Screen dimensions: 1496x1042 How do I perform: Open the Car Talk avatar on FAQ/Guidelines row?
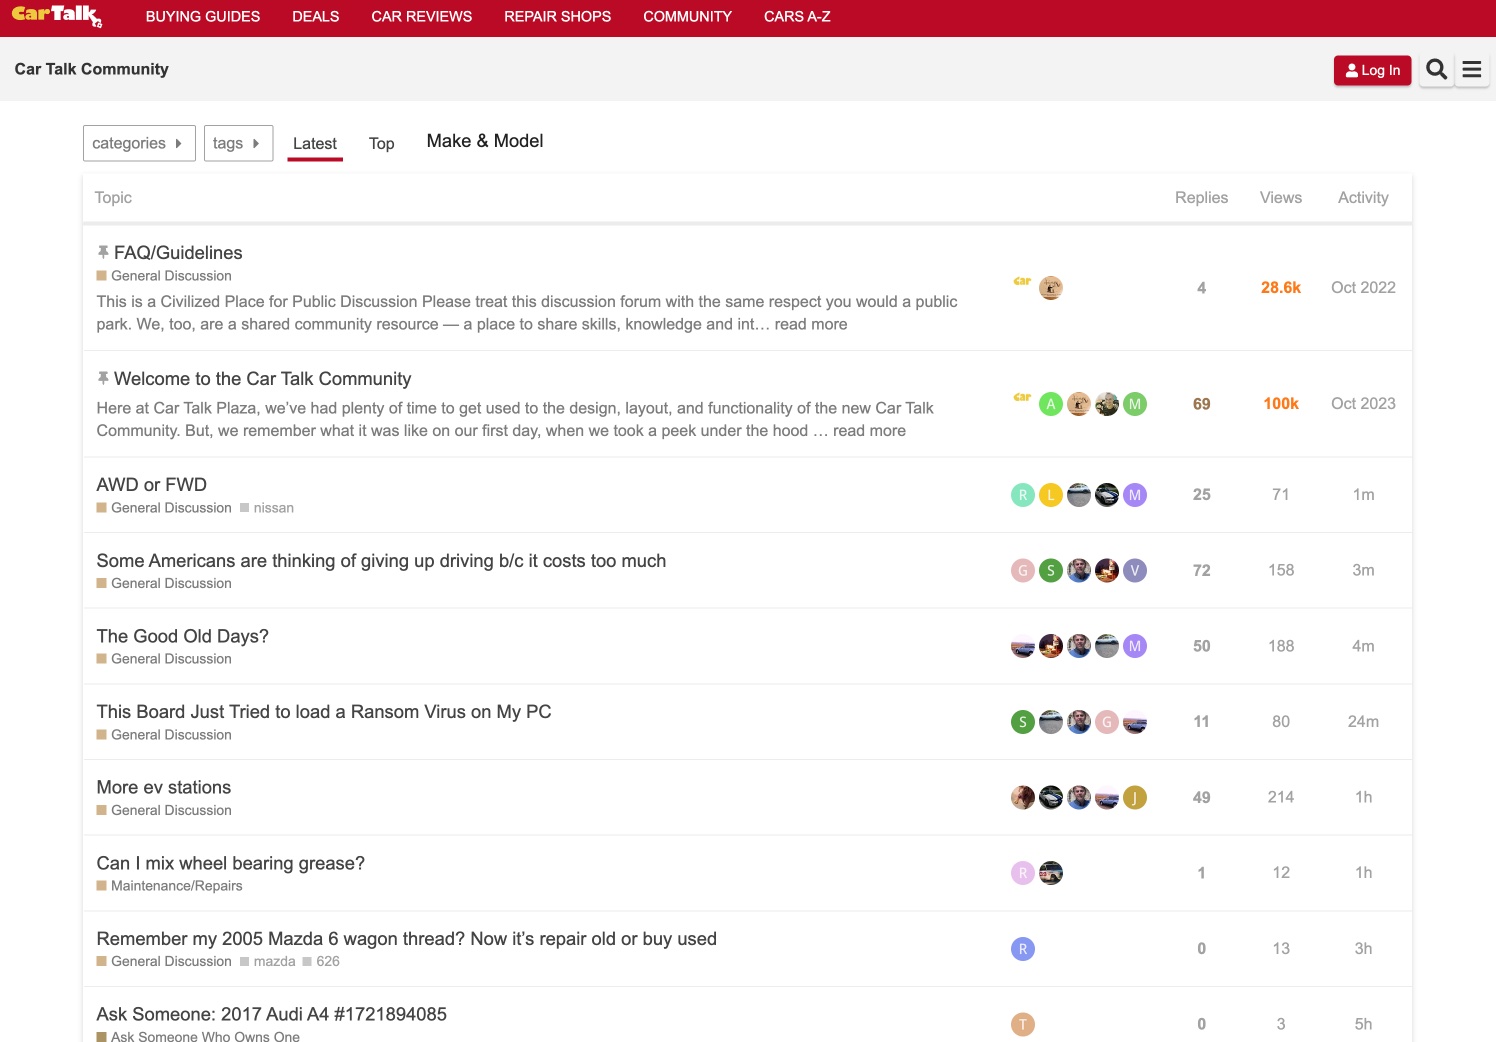coord(1022,283)
